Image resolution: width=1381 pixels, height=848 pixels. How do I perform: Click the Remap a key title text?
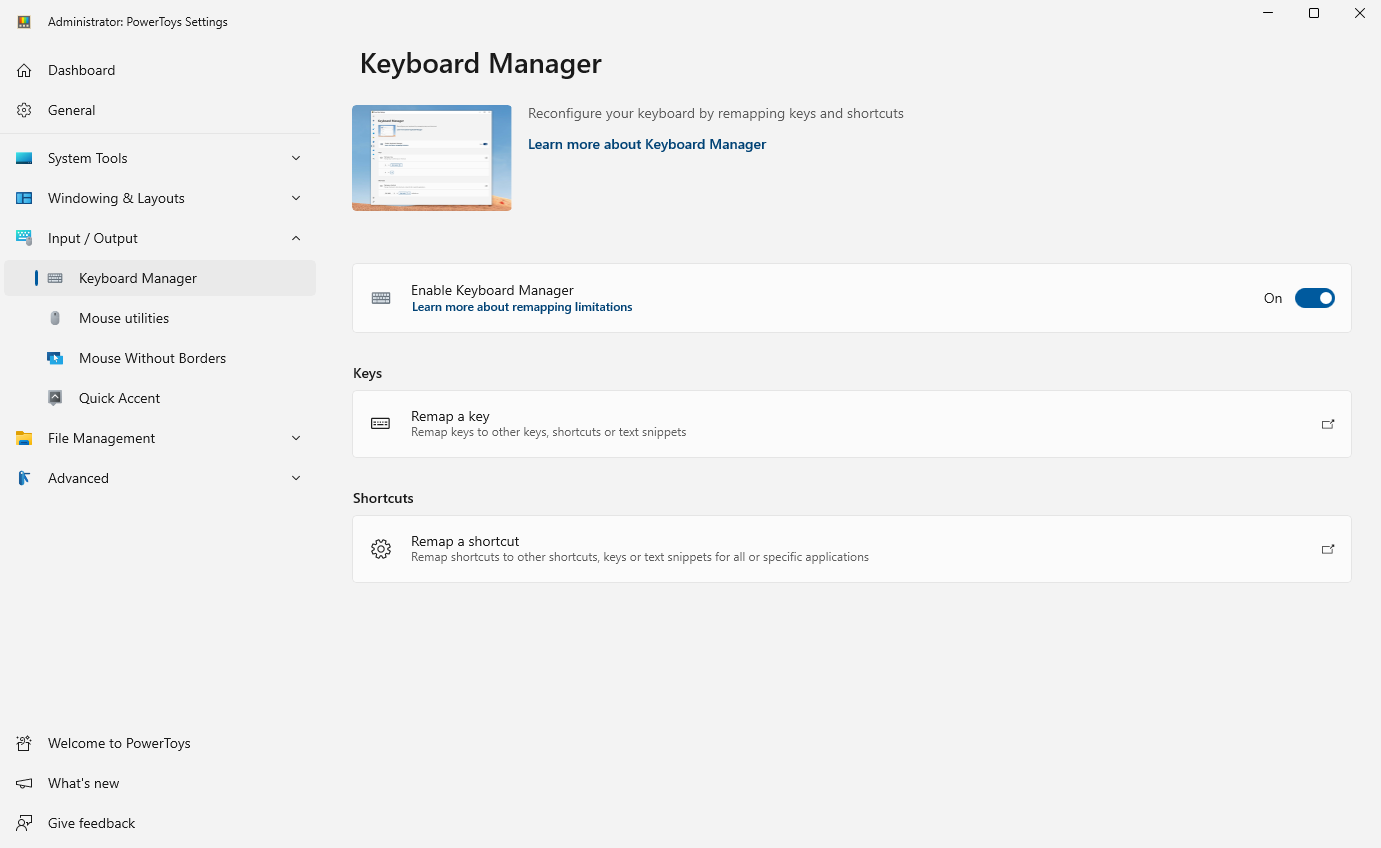coord(450,416)
